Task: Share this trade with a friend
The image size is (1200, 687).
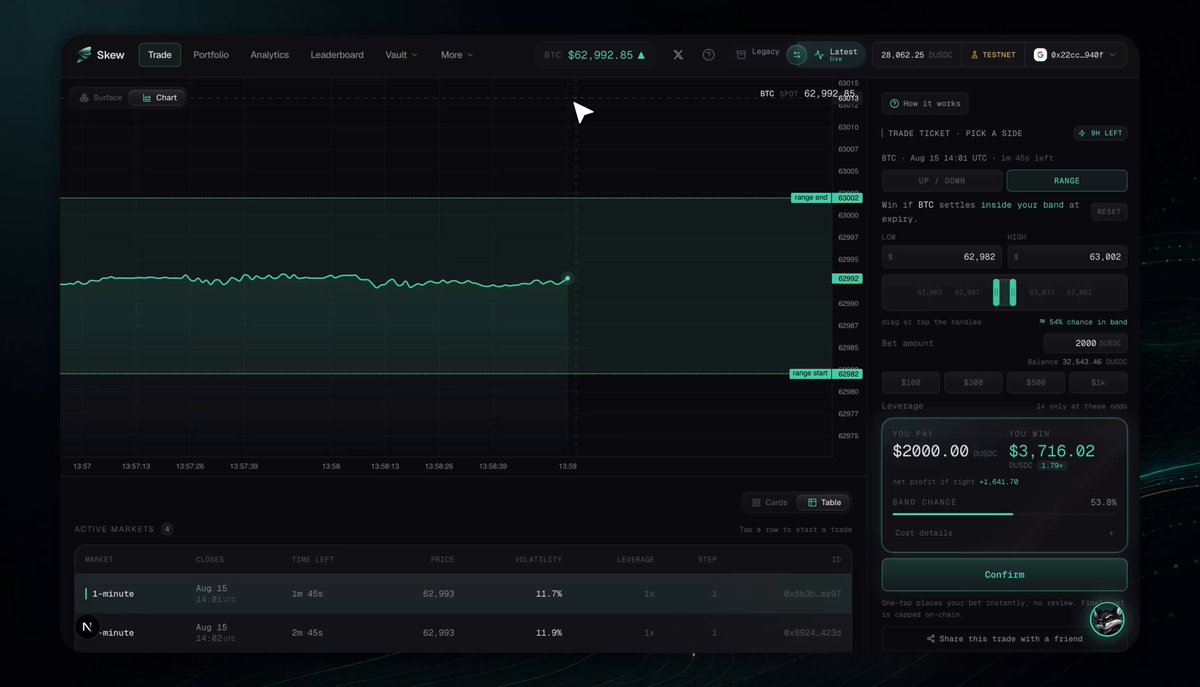Action: pos(1004,638)
